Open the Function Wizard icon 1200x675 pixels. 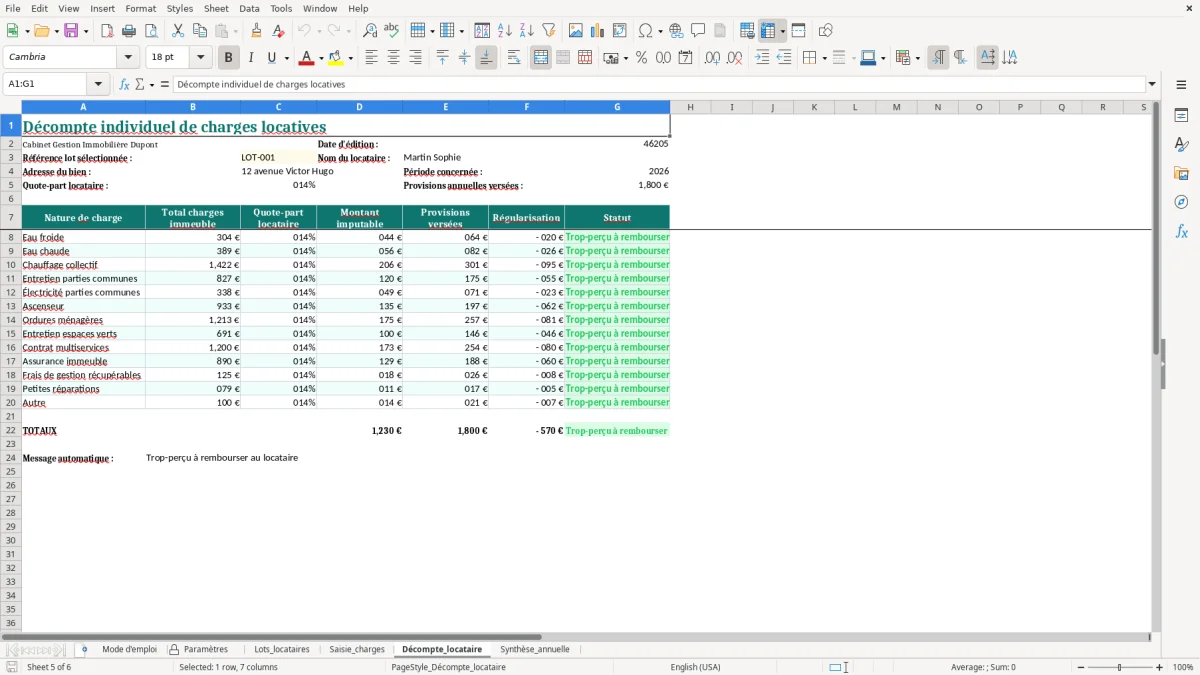point(125,84)
